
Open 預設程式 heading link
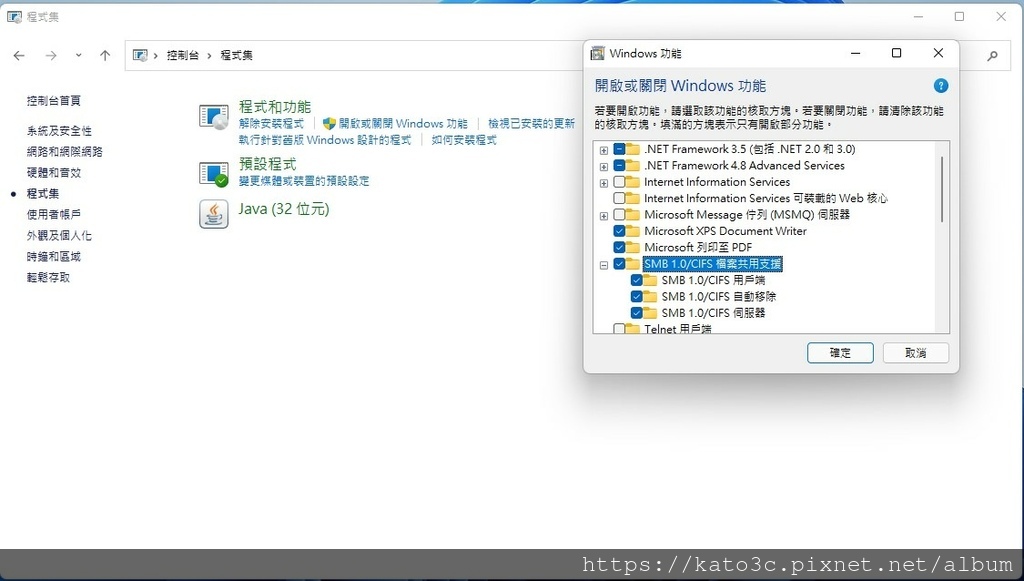click(268, 164)
